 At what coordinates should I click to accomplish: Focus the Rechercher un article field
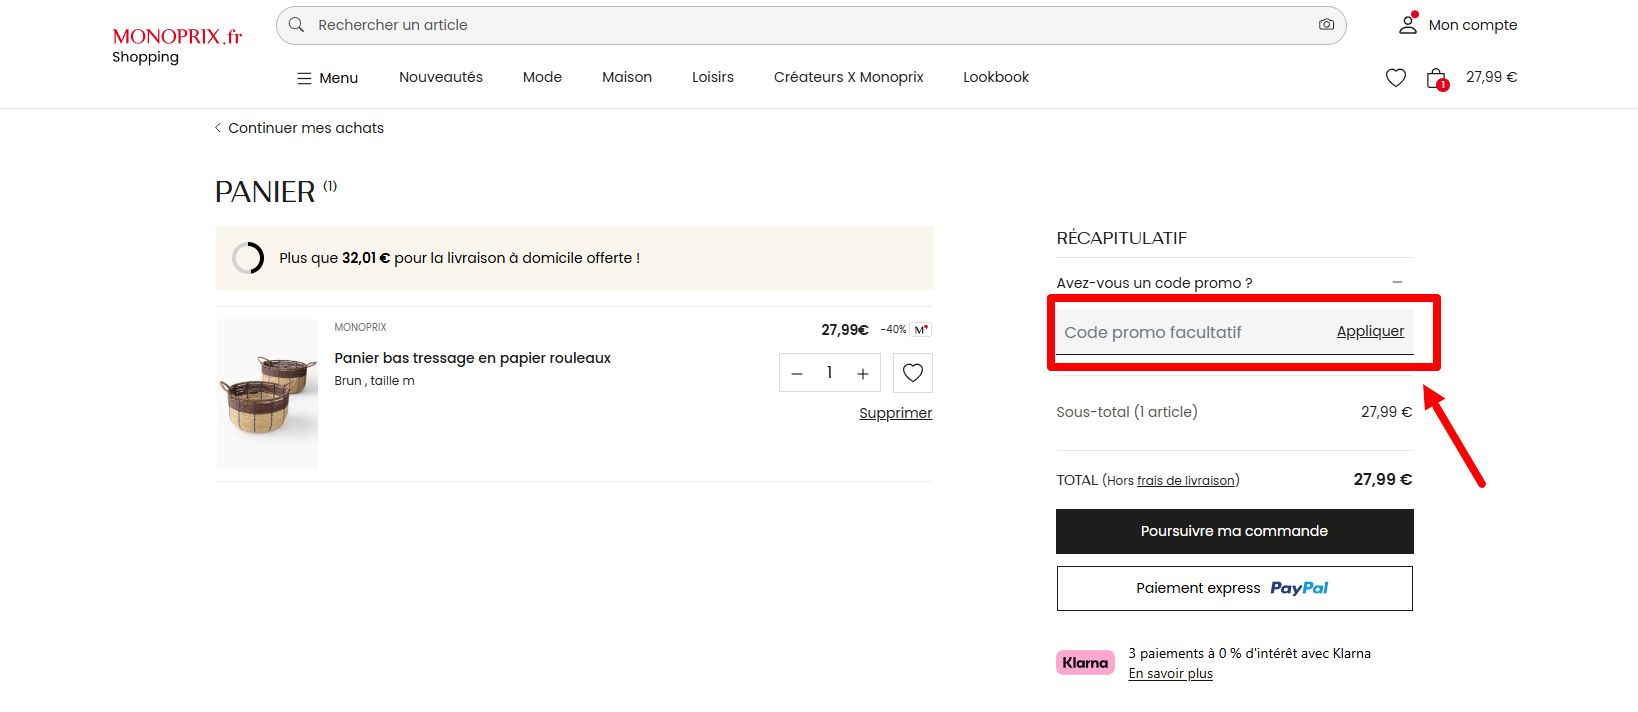point(811,25)
